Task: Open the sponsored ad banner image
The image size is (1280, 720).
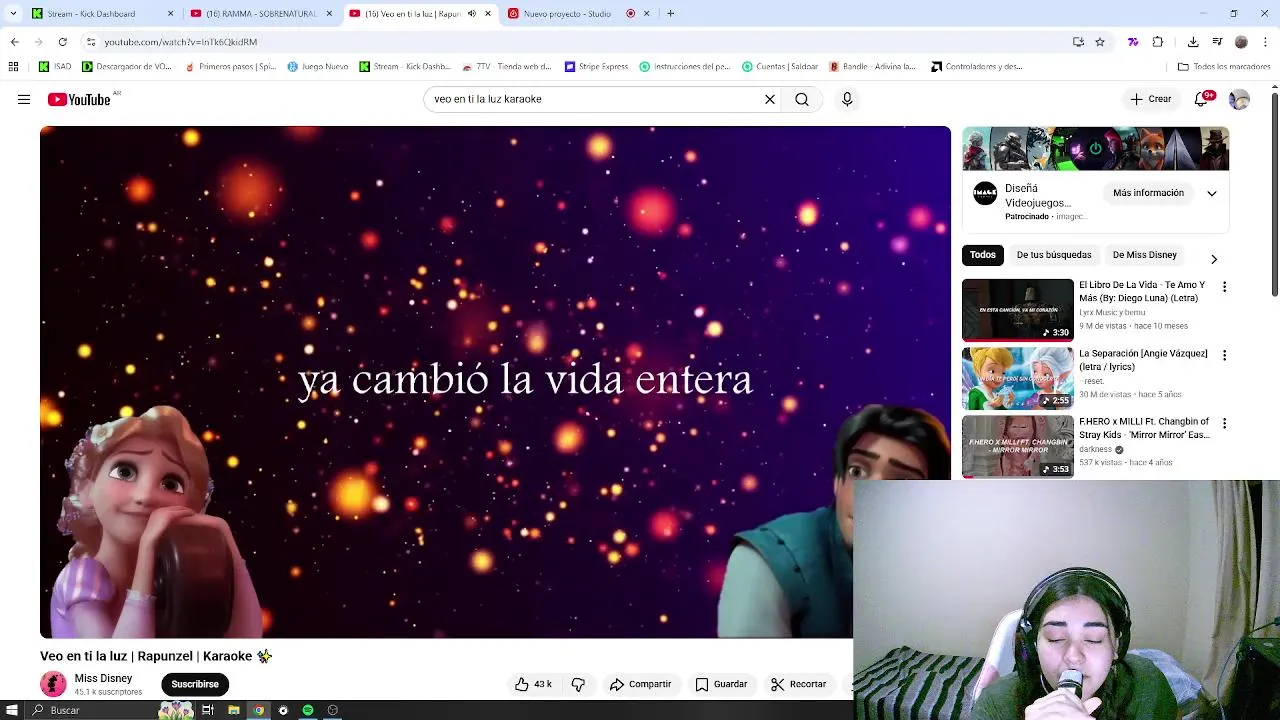Action: pos(1095,149)
